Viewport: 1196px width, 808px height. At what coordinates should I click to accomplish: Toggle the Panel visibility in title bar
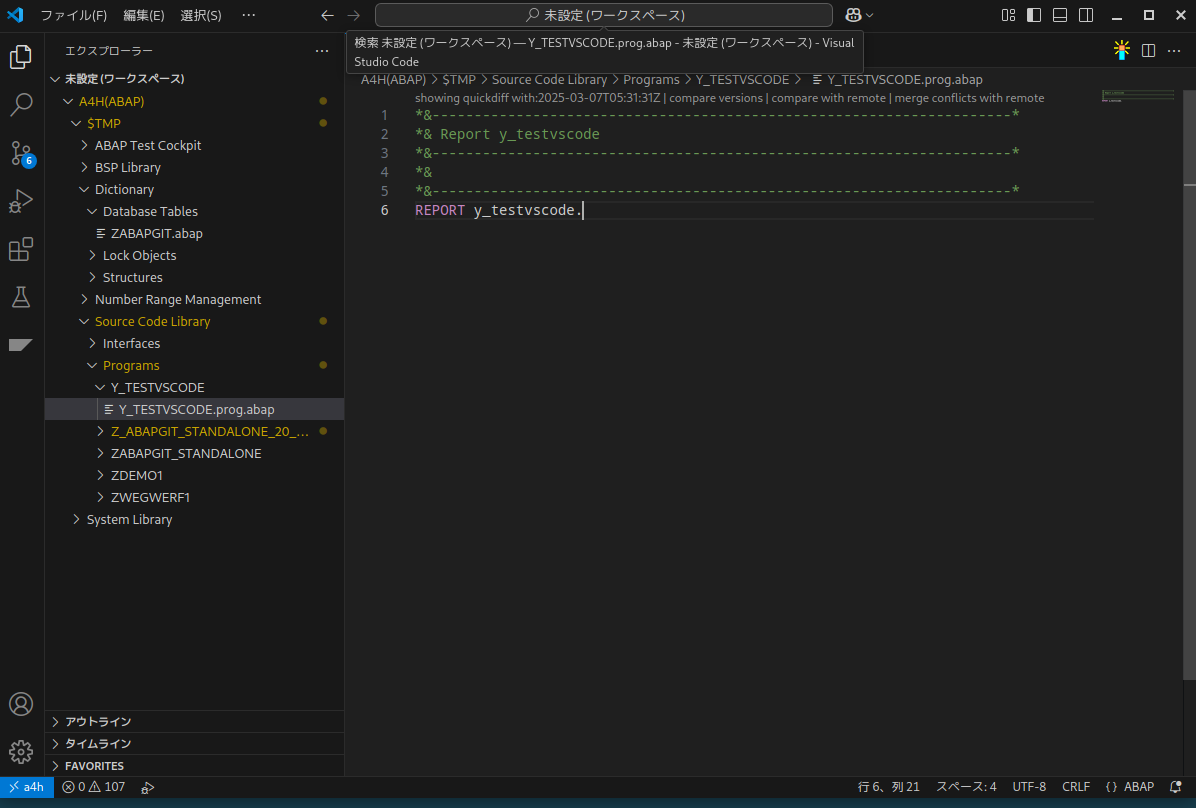pos(1059,15)
